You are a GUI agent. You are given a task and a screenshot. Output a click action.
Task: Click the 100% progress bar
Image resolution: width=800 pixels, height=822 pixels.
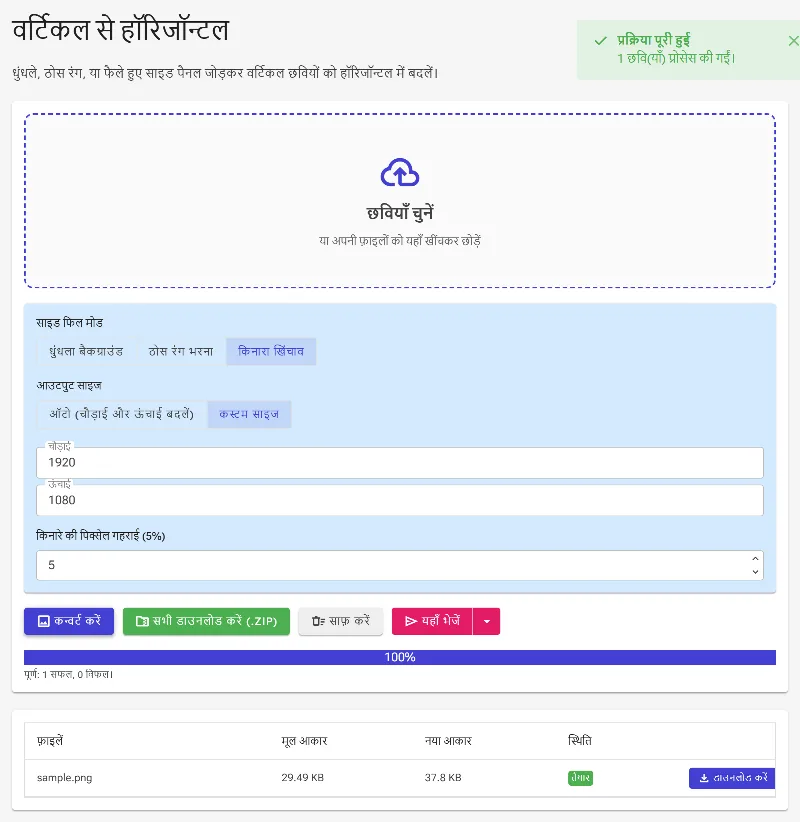(x=399, y=657)
